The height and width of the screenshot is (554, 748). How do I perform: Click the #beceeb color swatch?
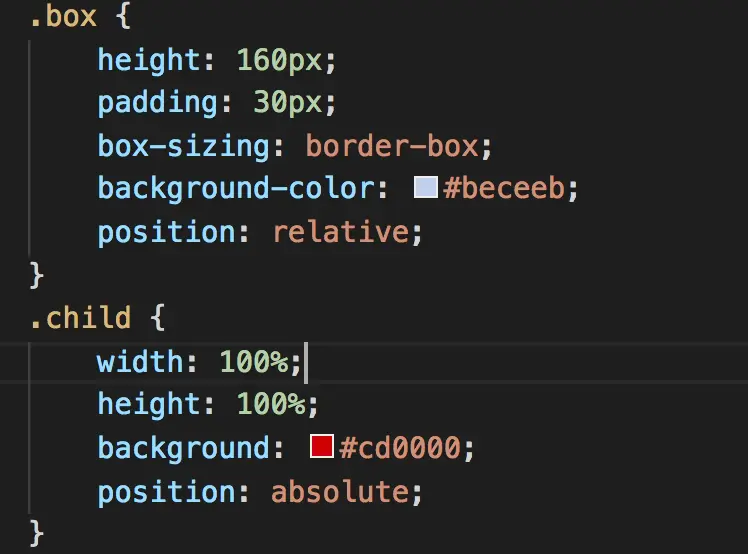425,187
